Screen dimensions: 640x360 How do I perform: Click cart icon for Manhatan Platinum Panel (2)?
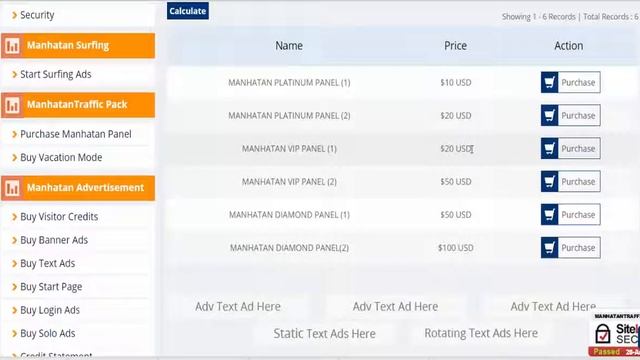pos(549,116)
